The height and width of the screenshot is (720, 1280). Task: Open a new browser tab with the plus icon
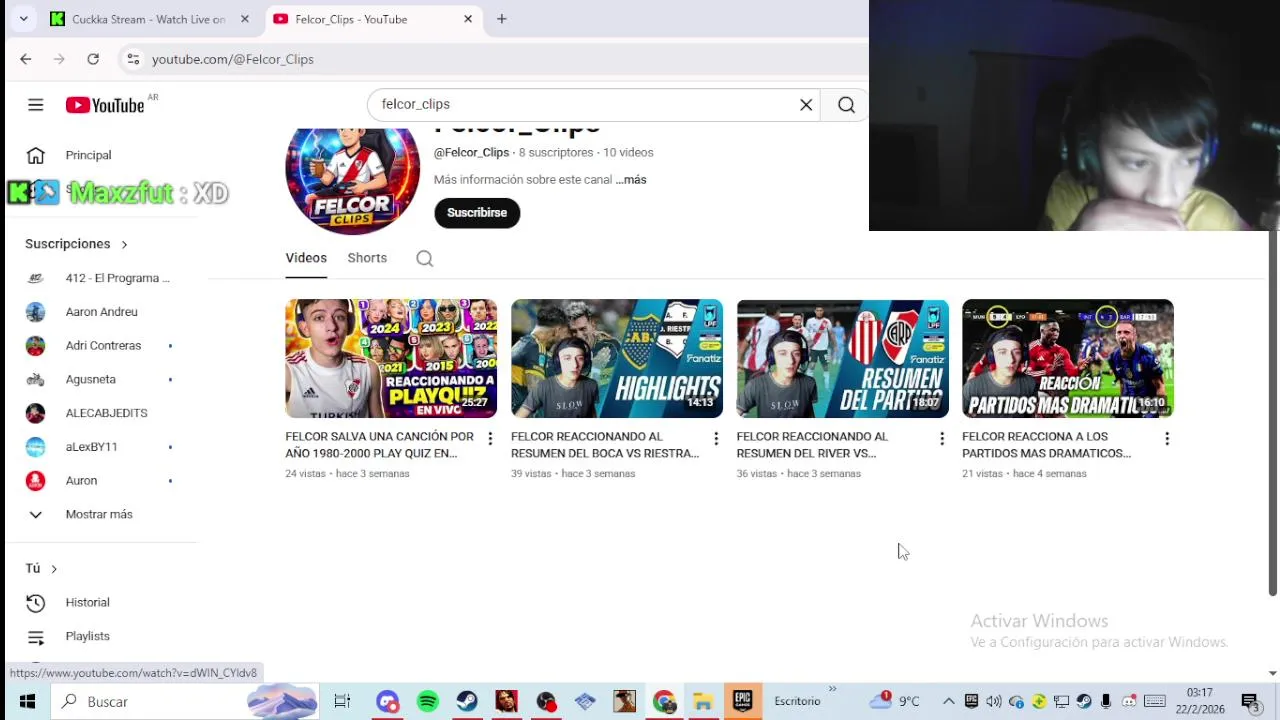click(x=502, y=19)
